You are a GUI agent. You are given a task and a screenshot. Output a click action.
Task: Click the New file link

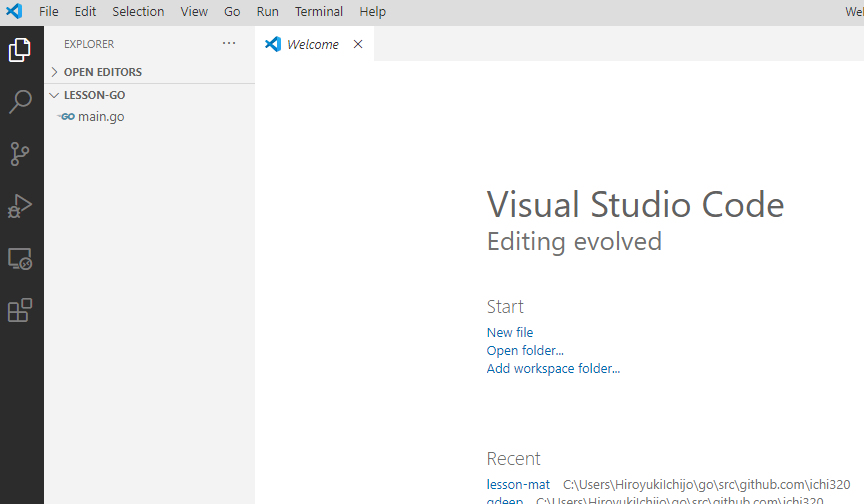[x=510, y=333]
